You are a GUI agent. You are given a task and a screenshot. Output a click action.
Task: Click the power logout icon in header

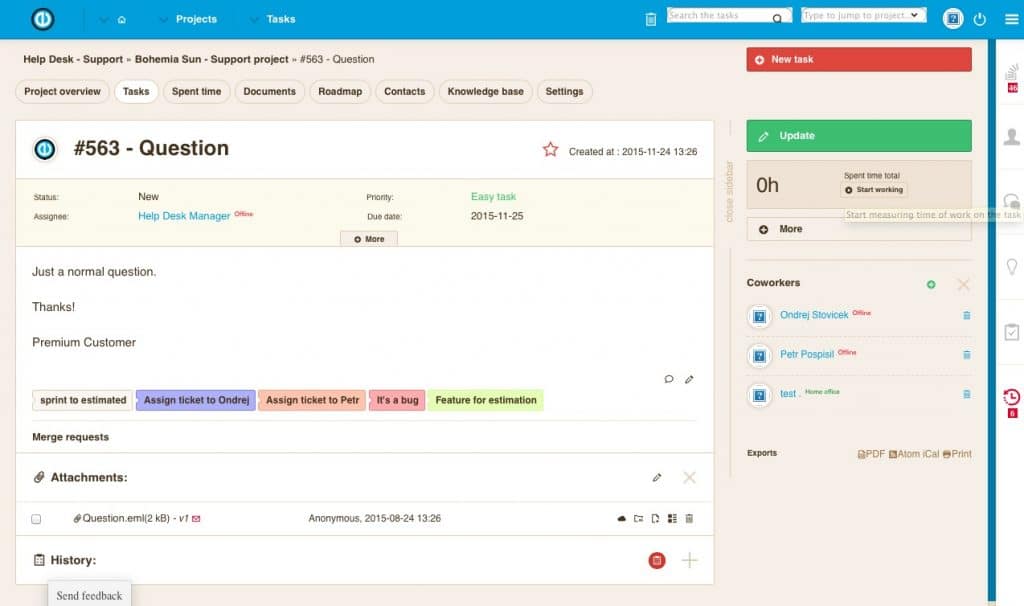pyautogui.click(x=979, y=19)
